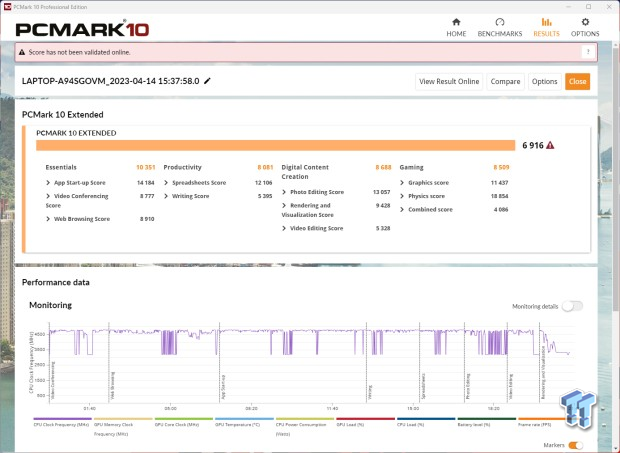Expand Physics score

[x=402, y=196]
